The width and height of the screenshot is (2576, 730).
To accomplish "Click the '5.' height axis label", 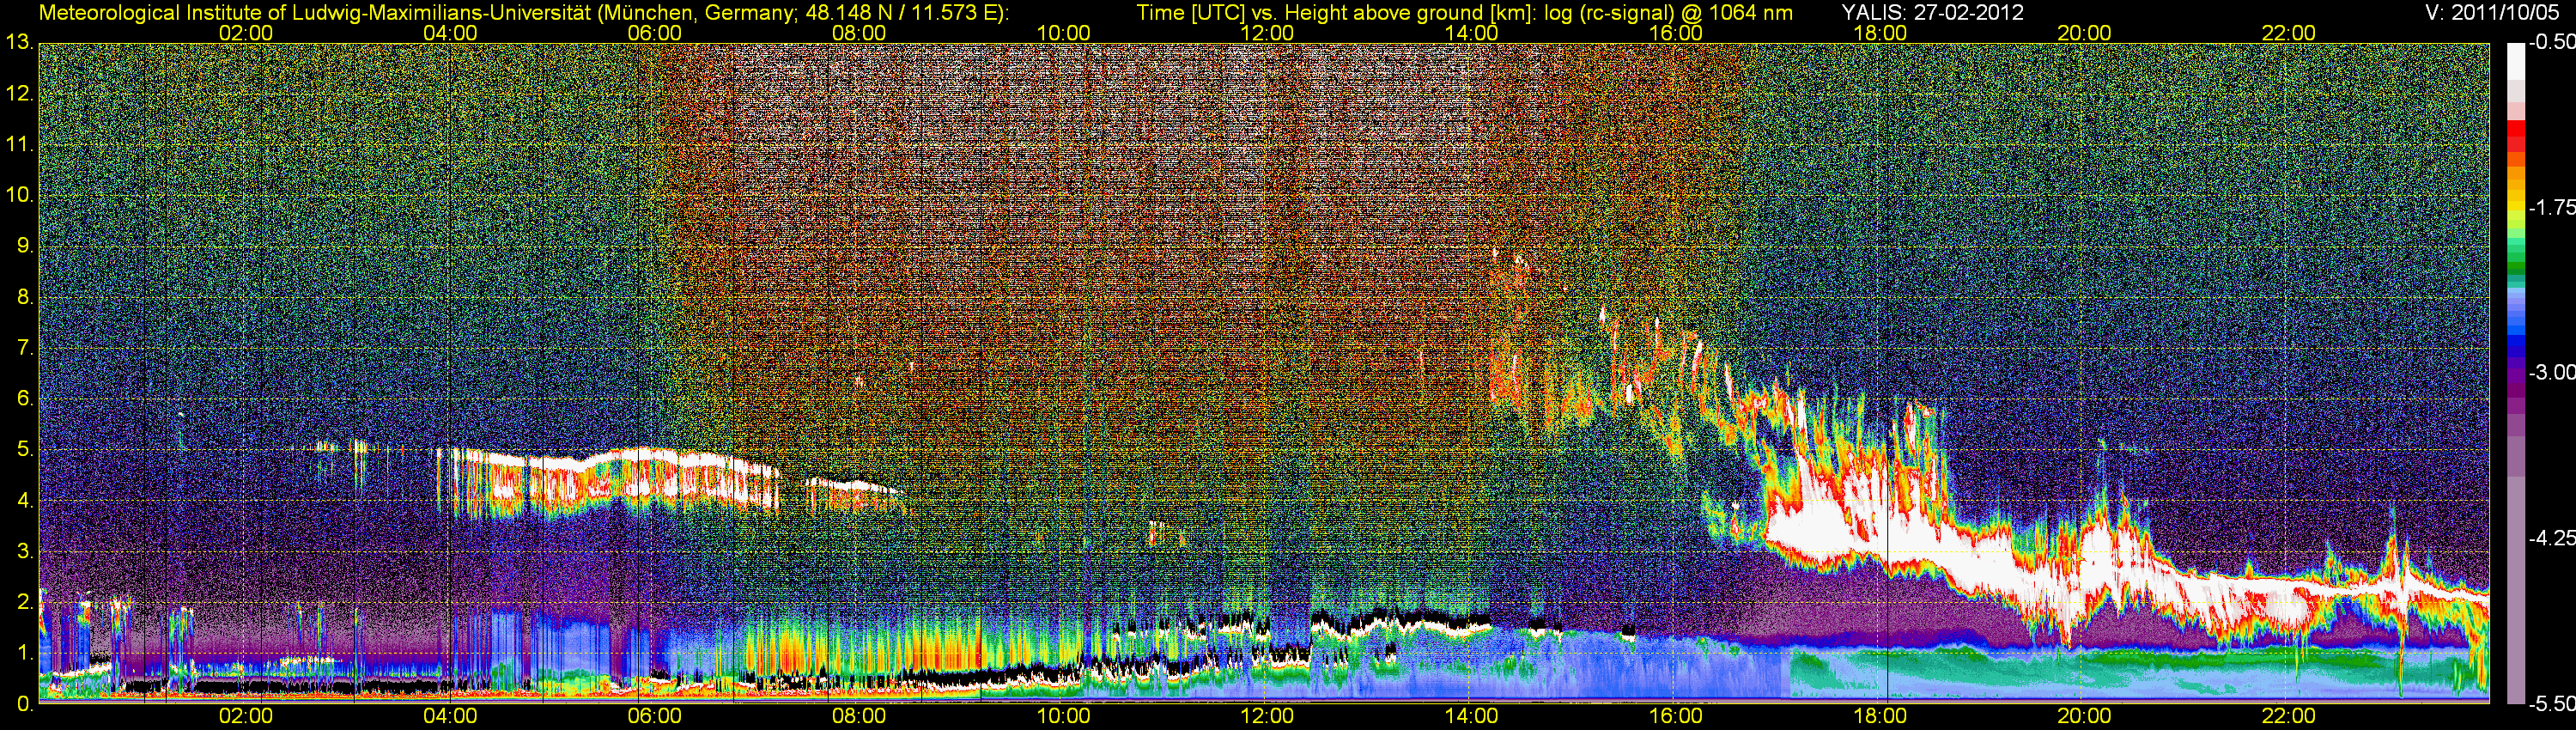I will coord(25,450).
